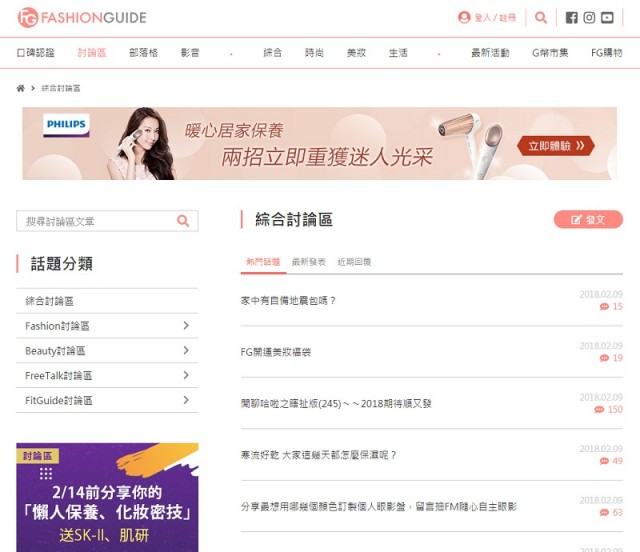Expand the FreeTalk討論區 category
Viewport: 640px width, 552px height.
186,376
